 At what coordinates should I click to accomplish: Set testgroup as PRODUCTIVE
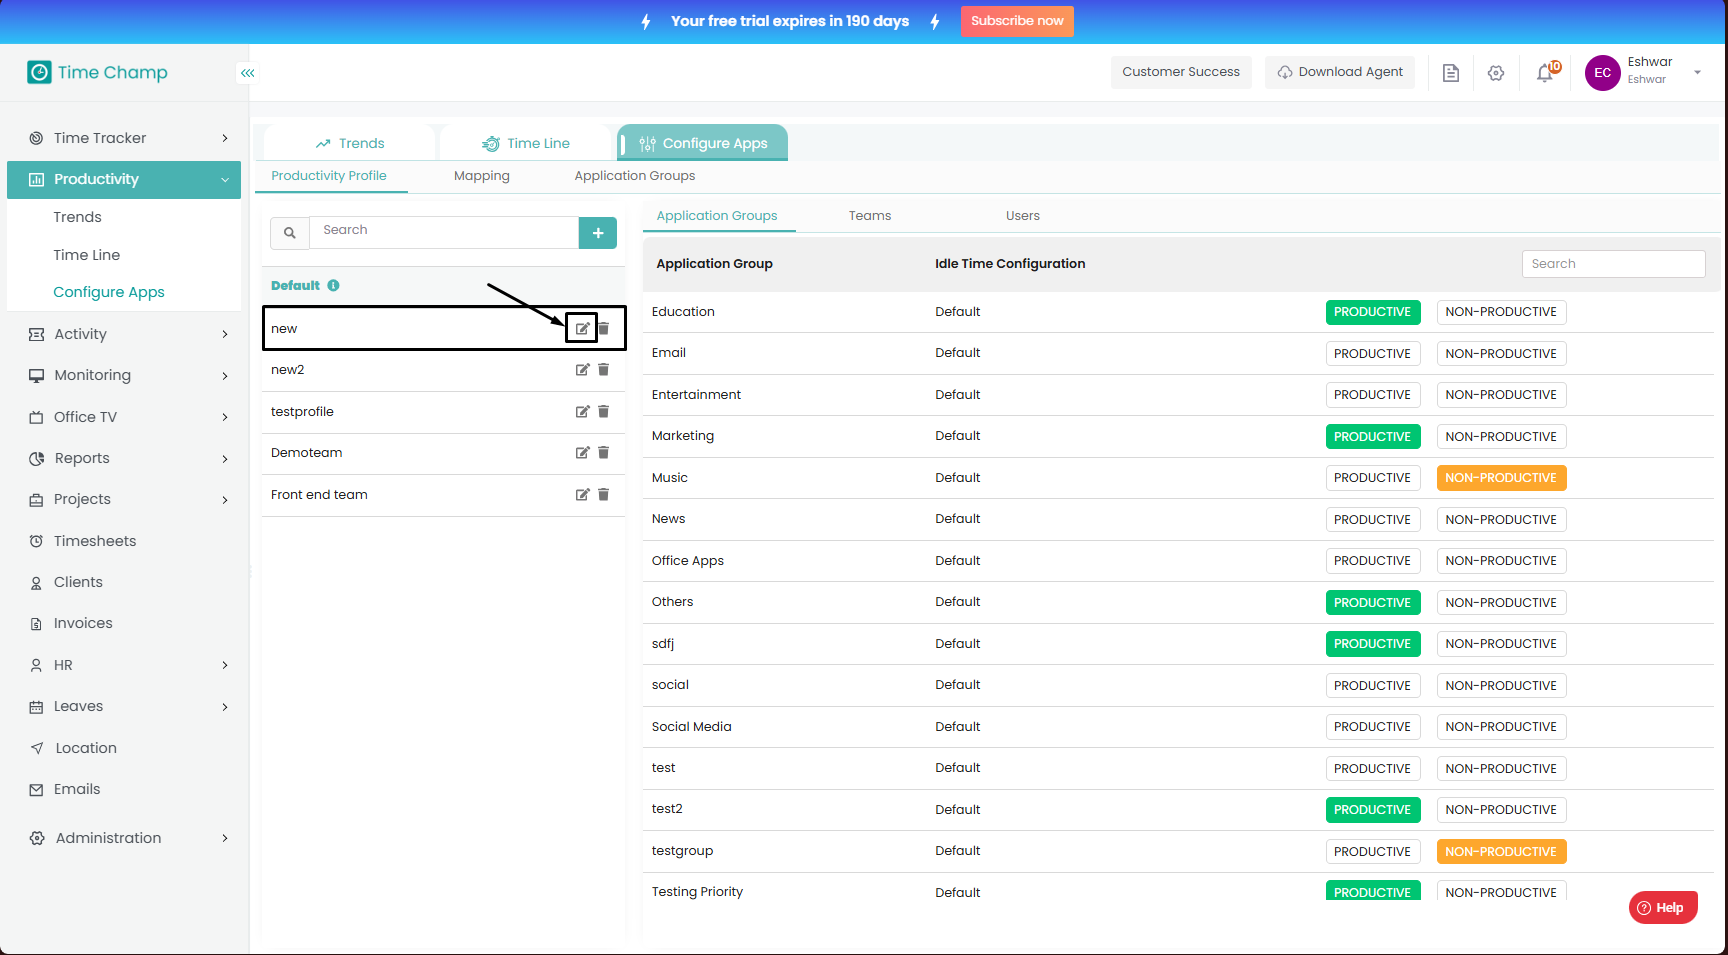(x=1372, y=852)
